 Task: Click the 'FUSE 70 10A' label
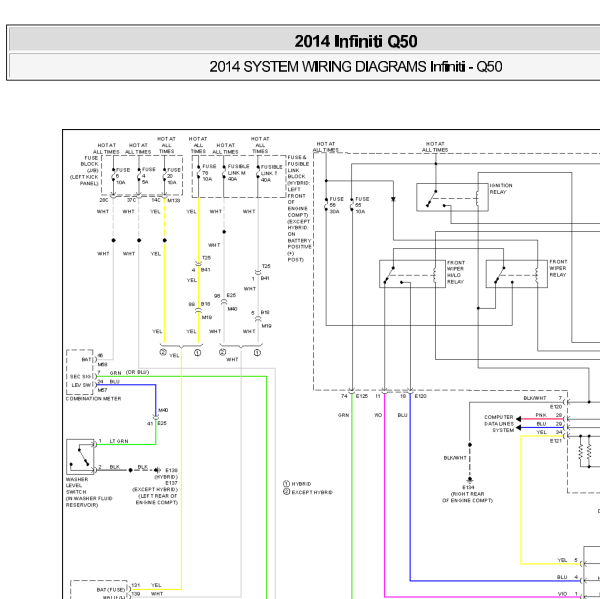point(209,173)
